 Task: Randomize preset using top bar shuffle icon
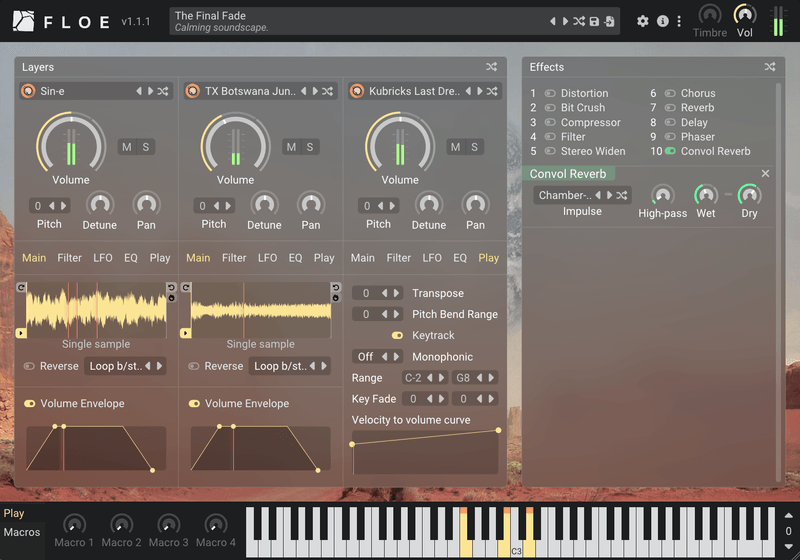(579, 21)
